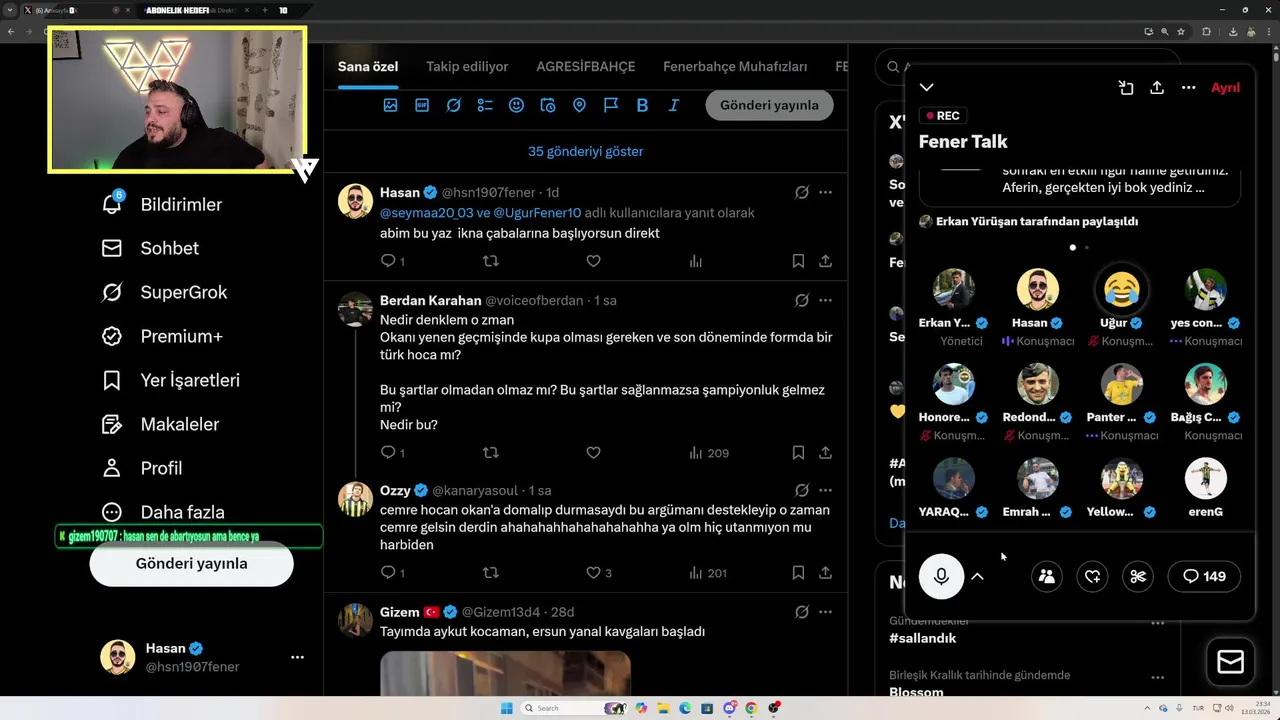The image size is (1280, 720).
Task: Open space comments showing 149
Action: (x=1204, y=576)
